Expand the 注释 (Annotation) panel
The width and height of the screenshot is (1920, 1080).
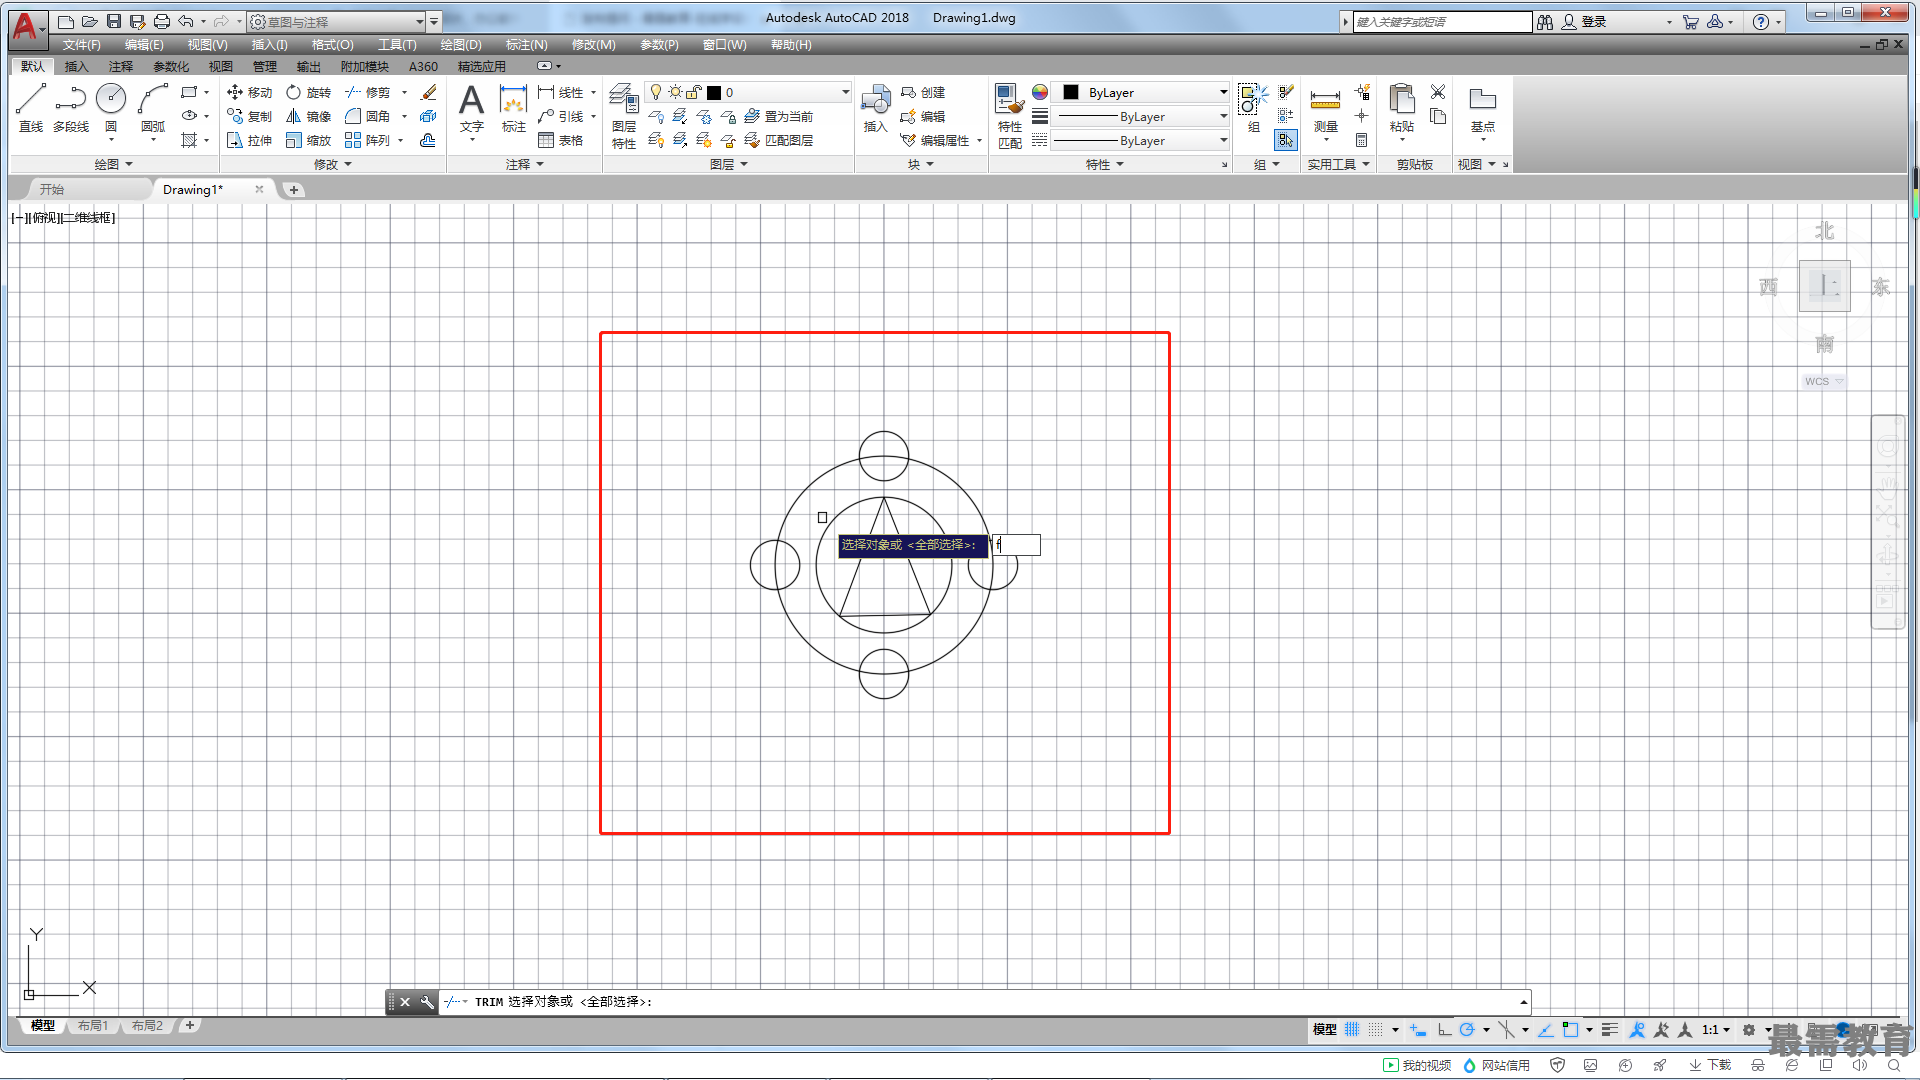(524, 164)
